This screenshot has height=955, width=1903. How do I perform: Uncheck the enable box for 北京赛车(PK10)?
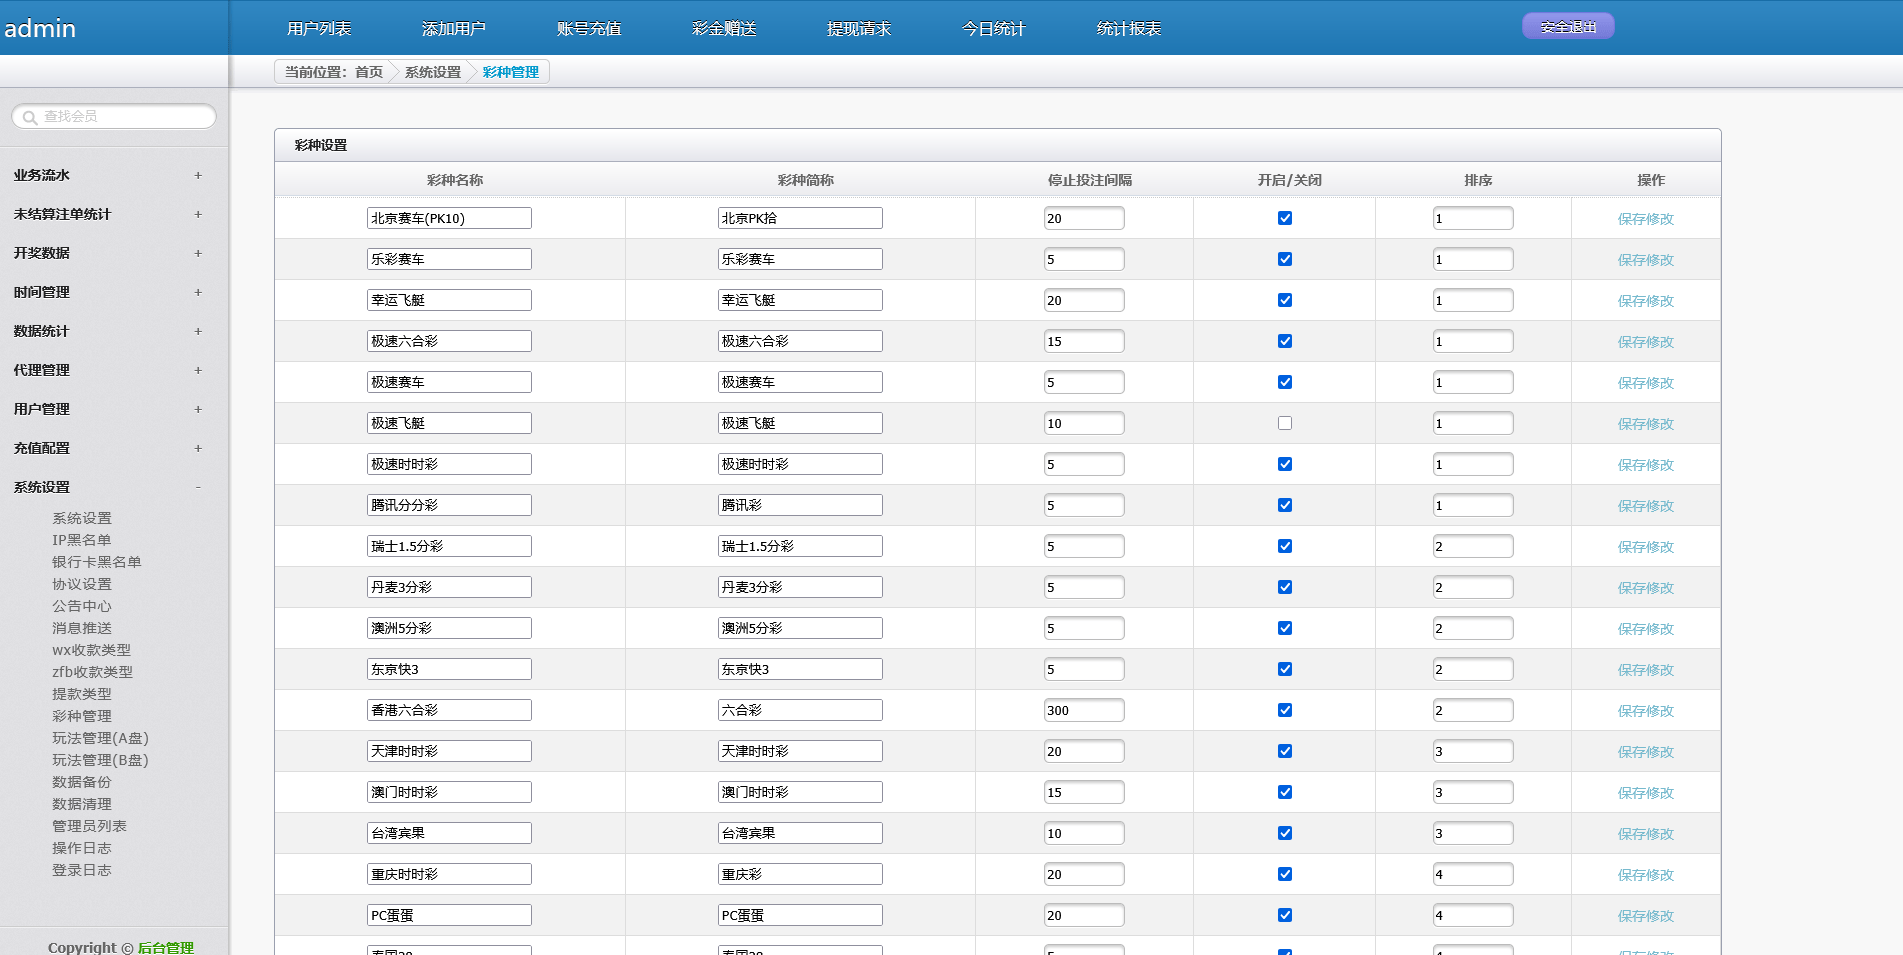coord(1285,218)
